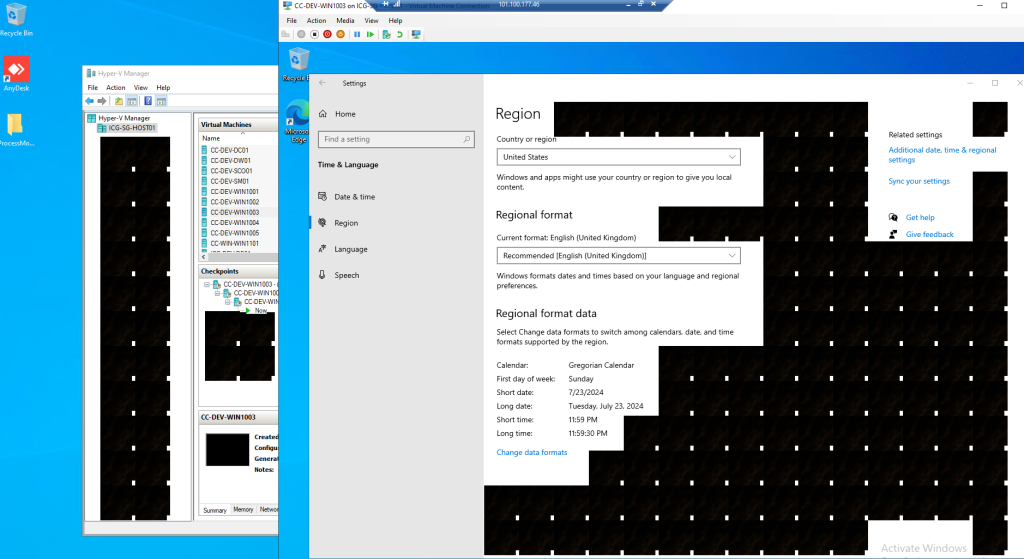Open the View menu in VM Connection window
The image size is (1024, 559).
tap(371, 20)
